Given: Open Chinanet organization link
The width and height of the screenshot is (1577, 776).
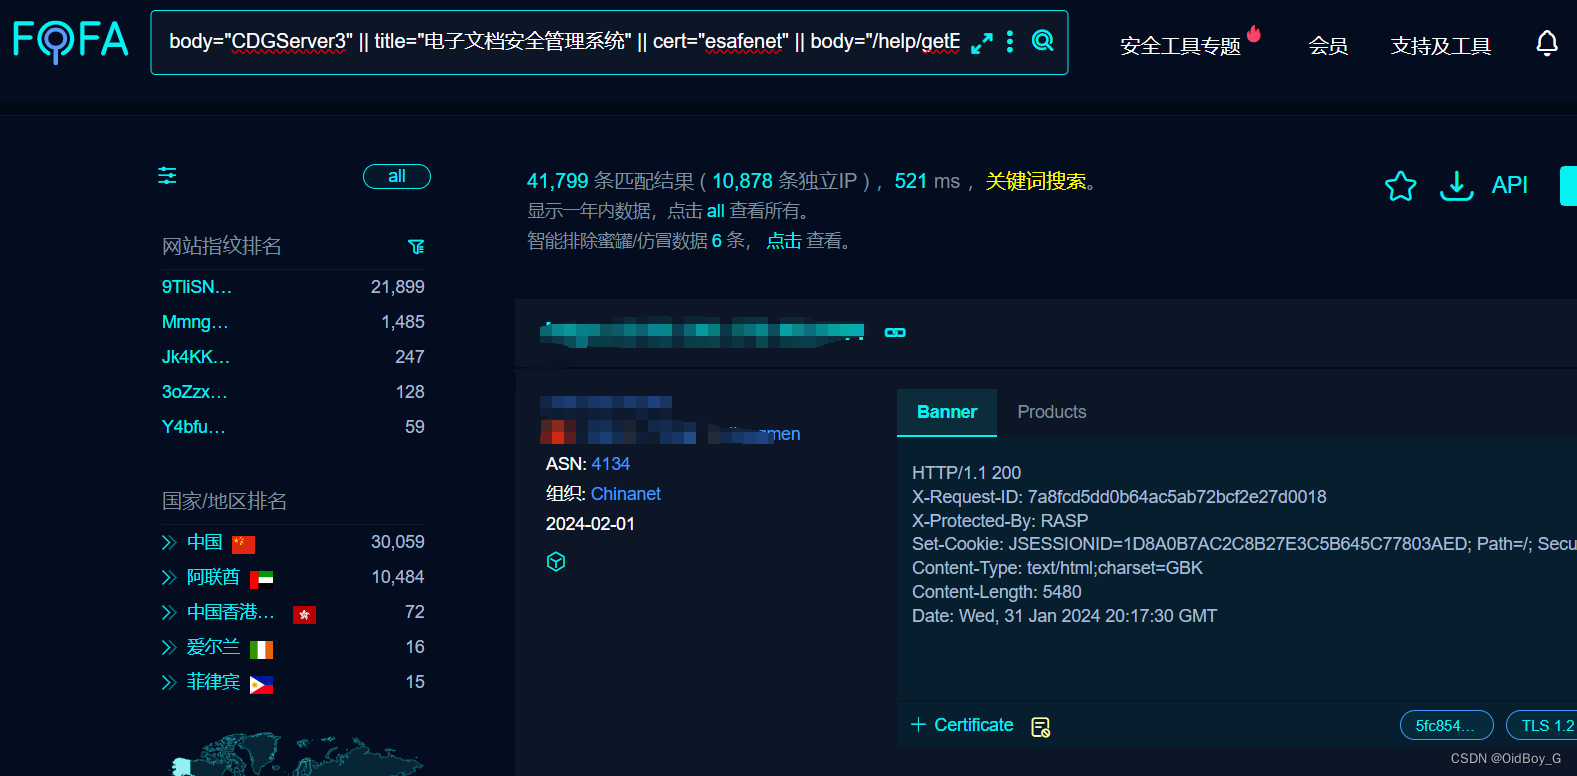Looking at the screenshot, I should pos(626,494).
